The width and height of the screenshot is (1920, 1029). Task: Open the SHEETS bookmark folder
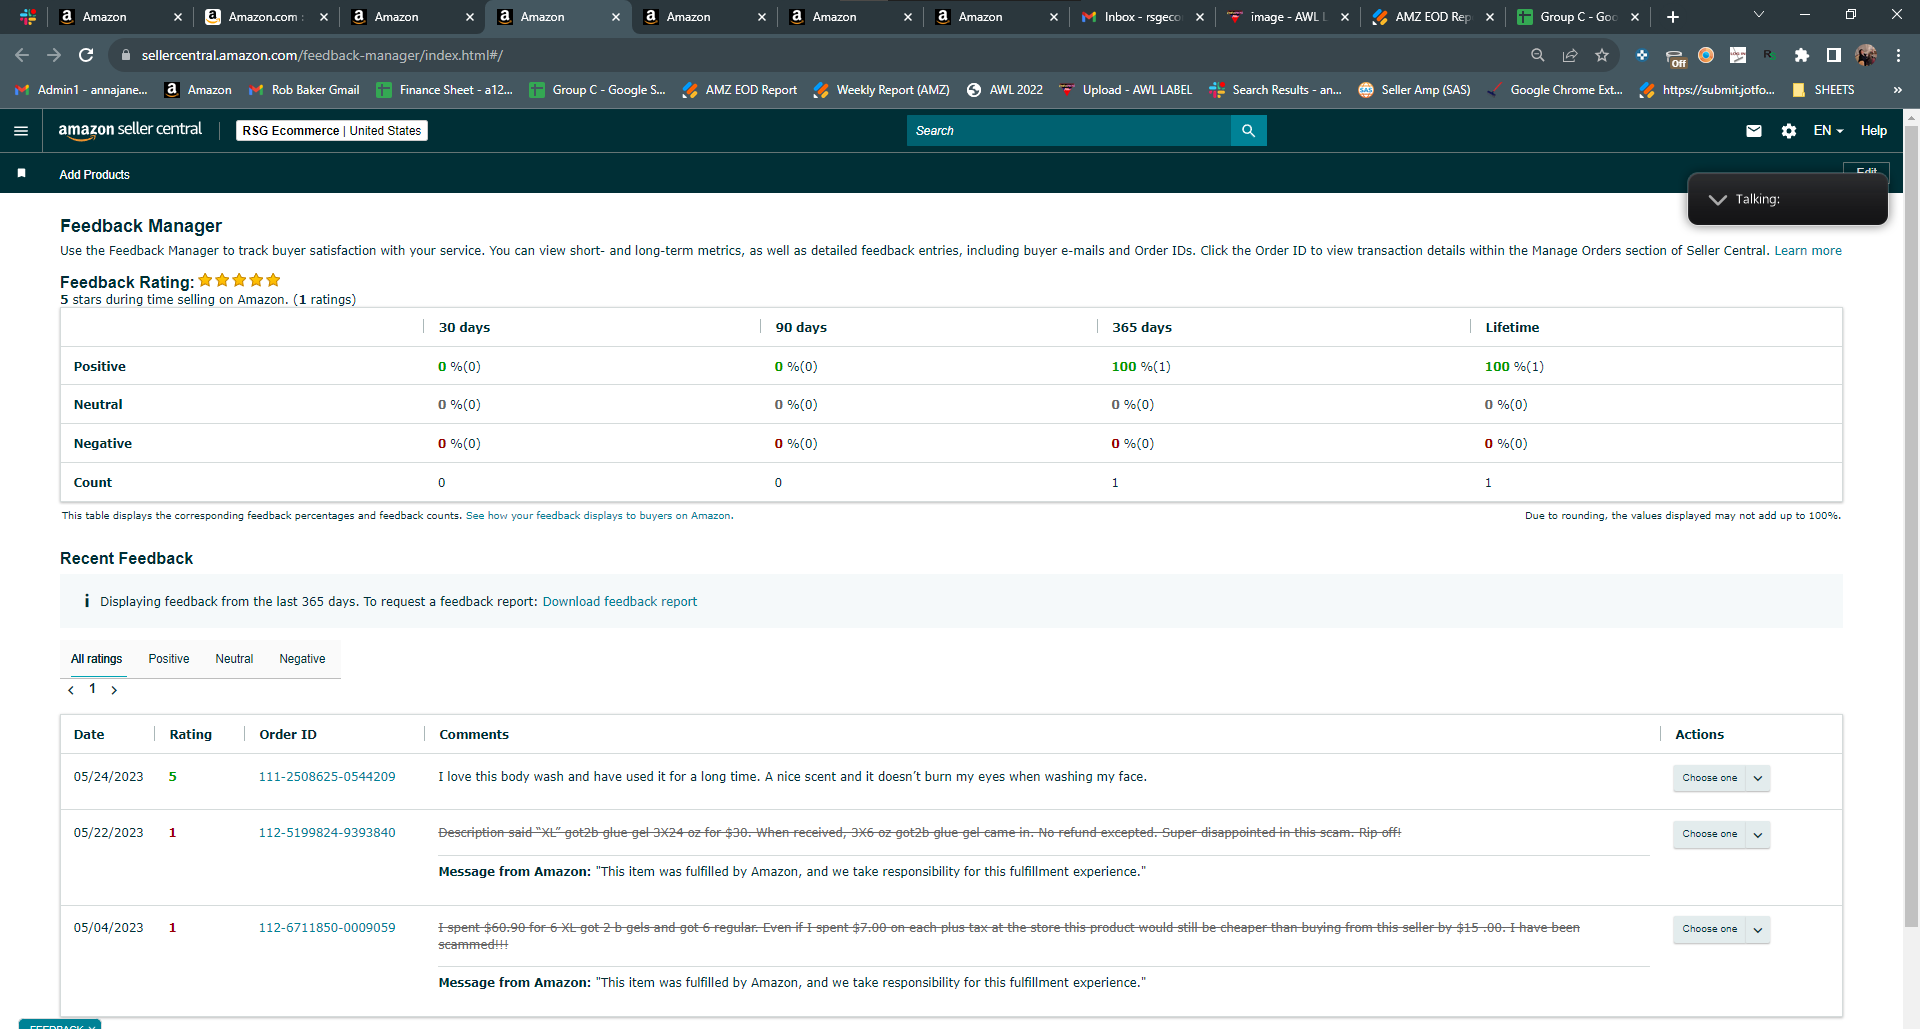tap(1823, 90)
